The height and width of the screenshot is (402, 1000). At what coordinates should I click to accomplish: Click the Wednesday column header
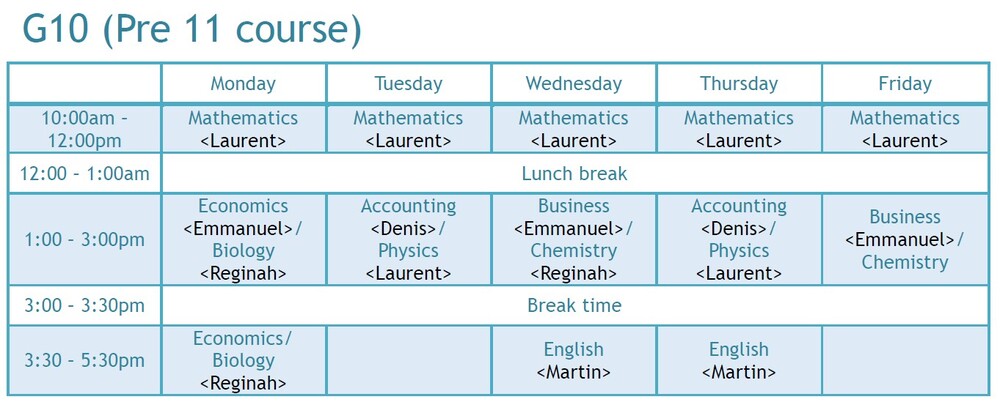573,84
